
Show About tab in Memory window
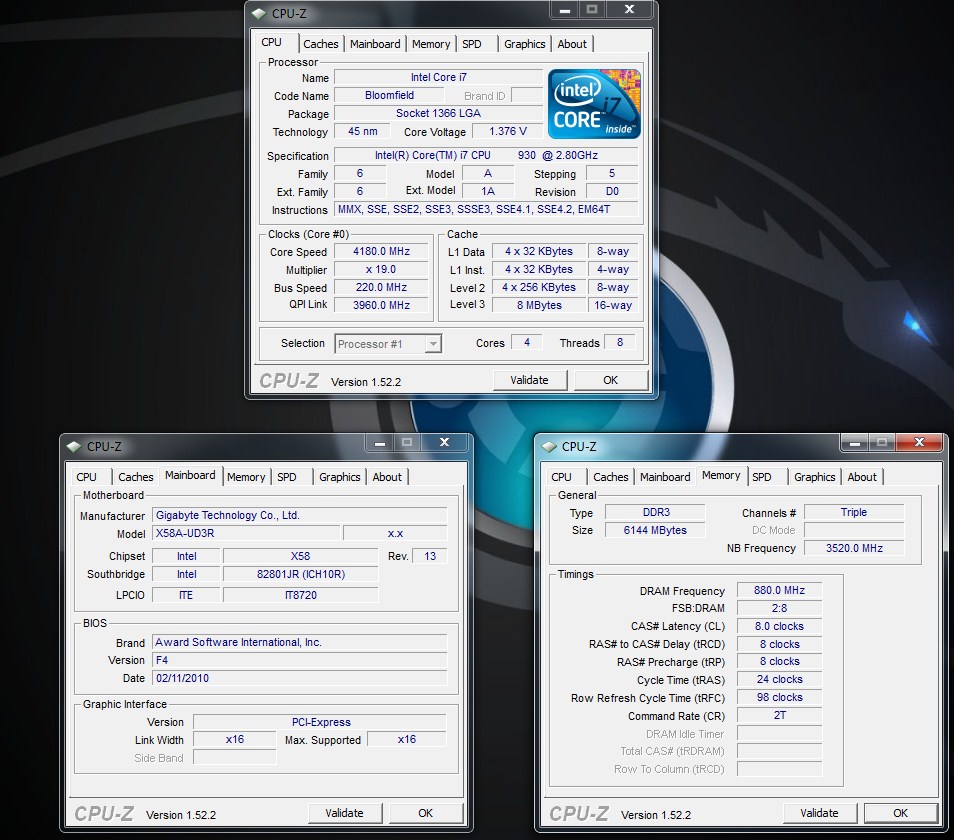pos(862,477)
